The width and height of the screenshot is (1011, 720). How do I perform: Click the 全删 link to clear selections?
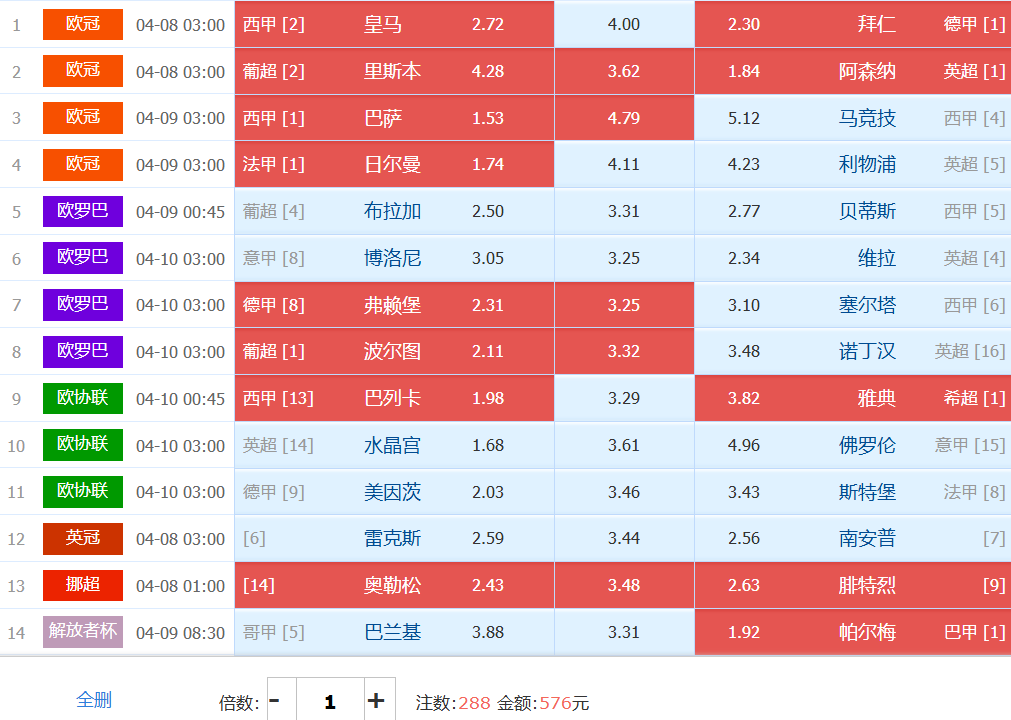(94, 699)
